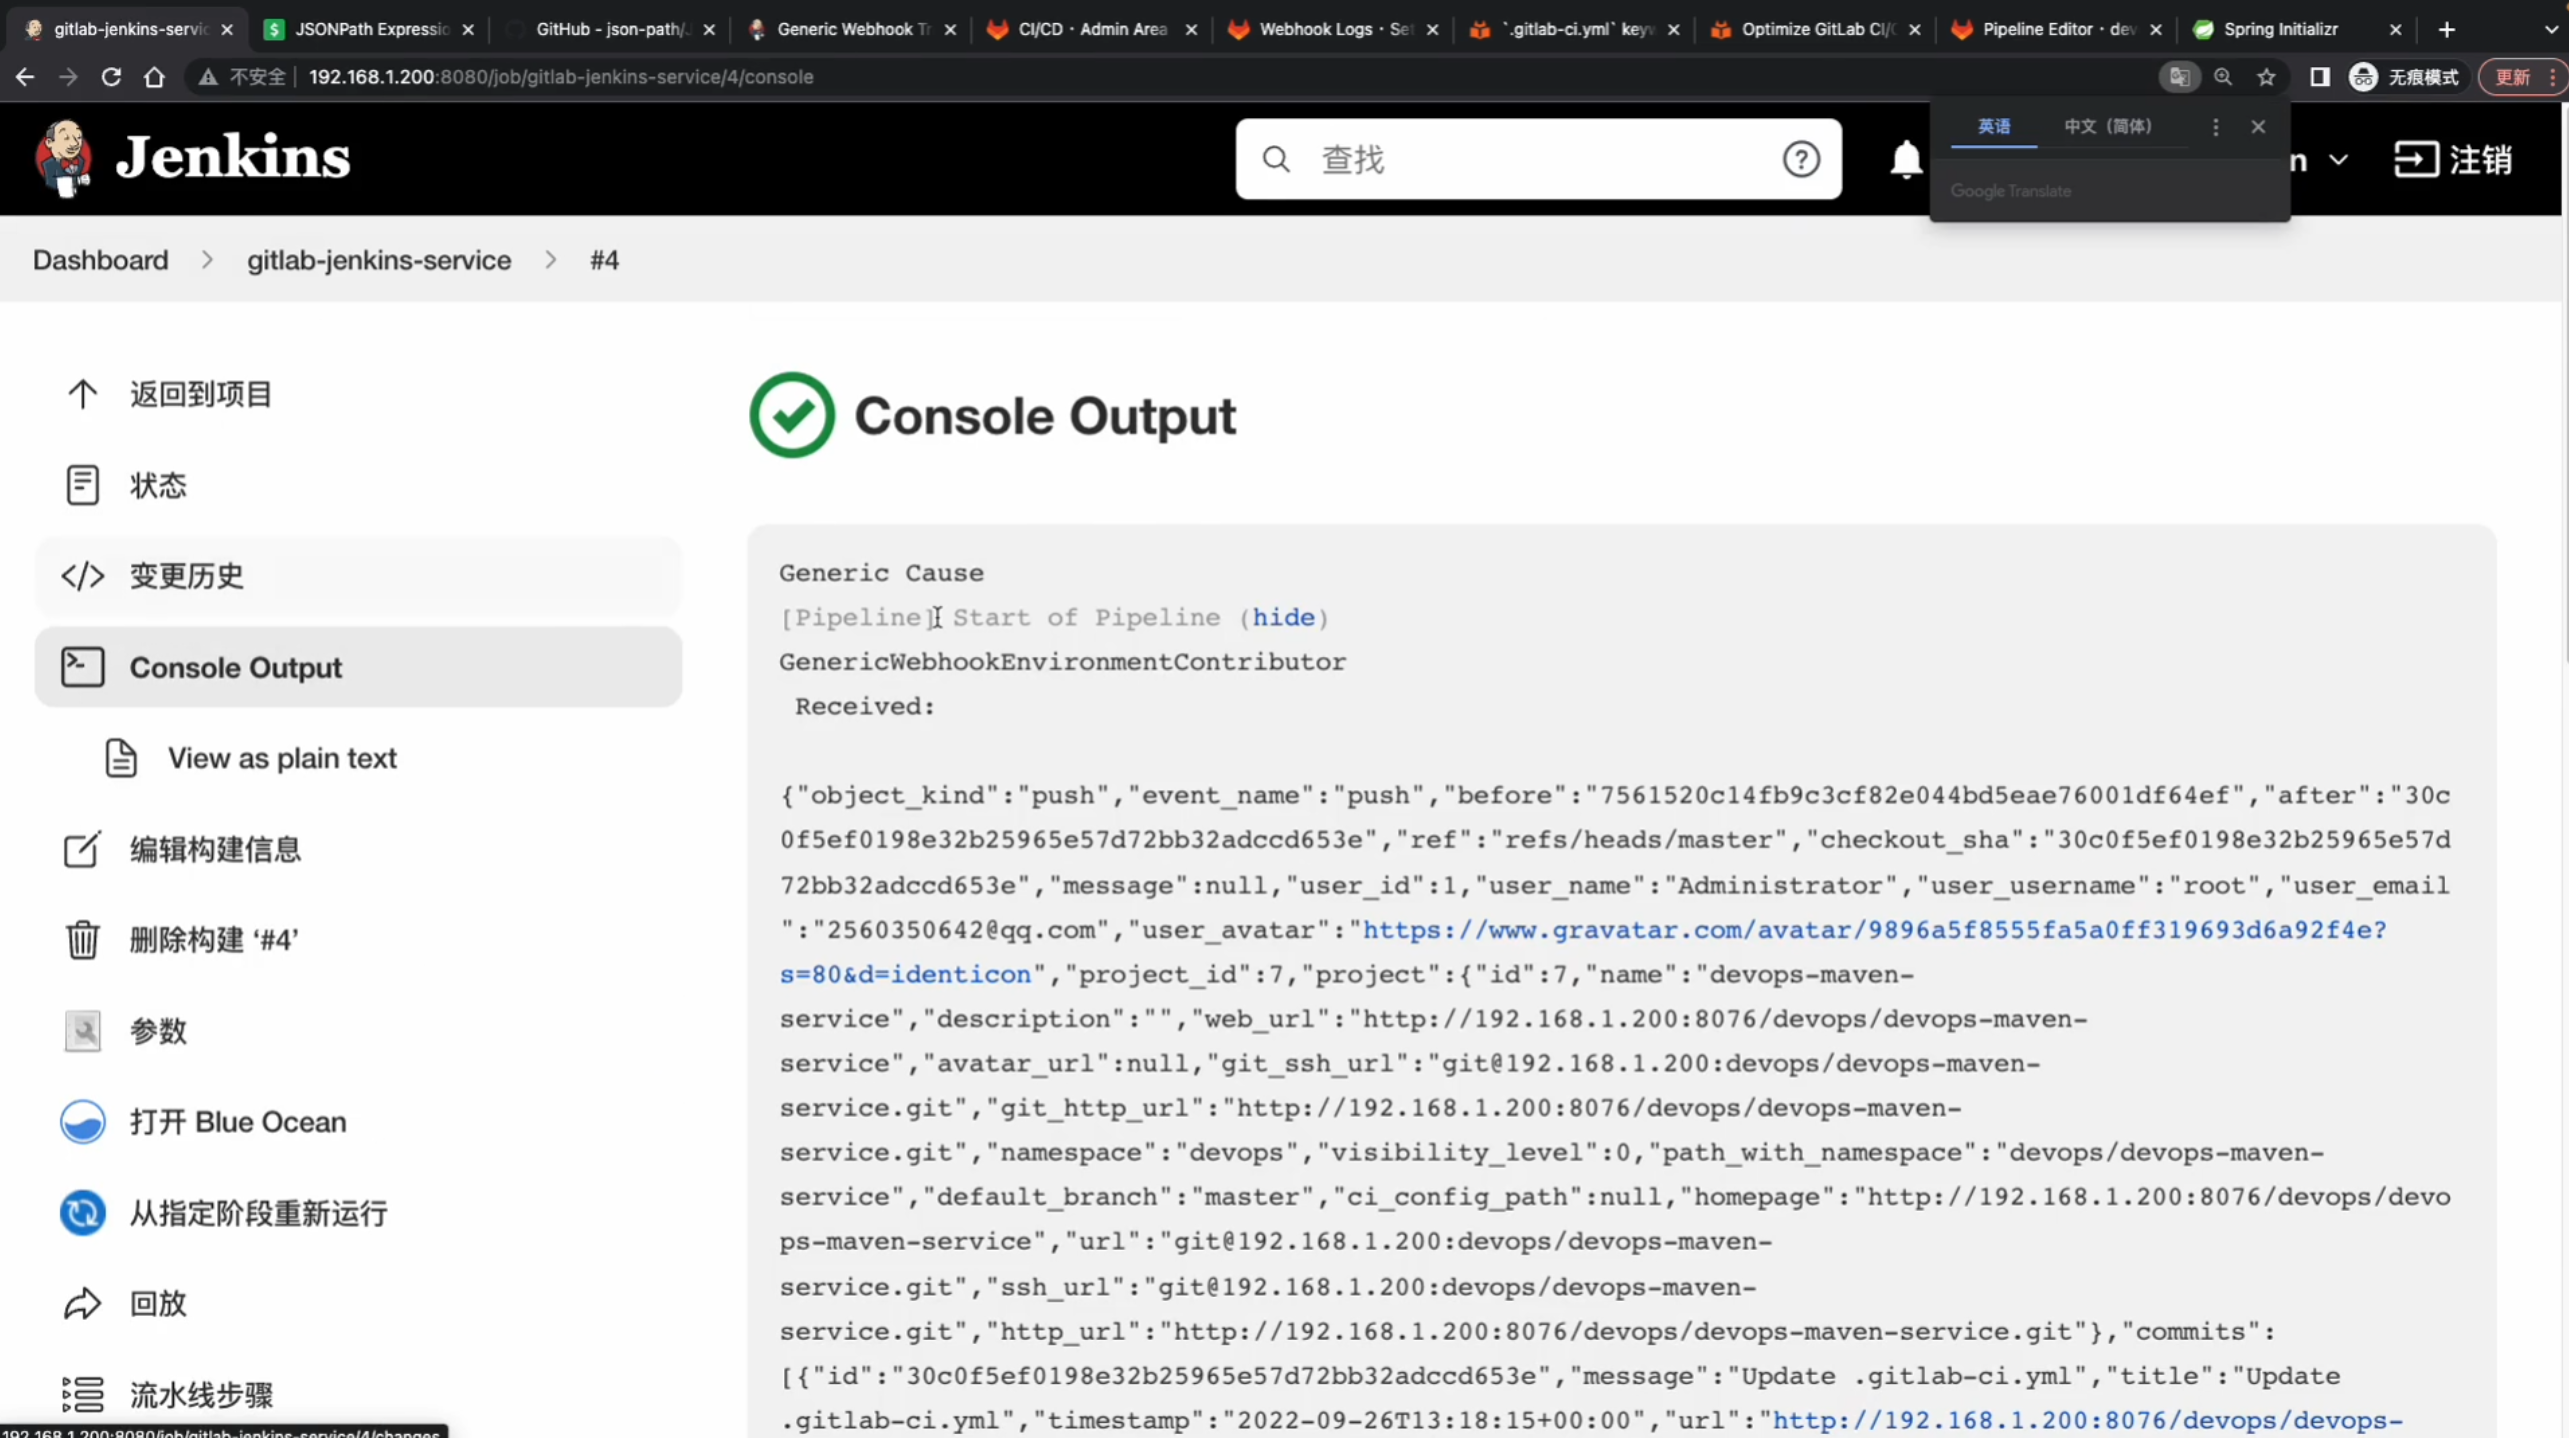This screenshot has width=2569, height=1438.
Task: Switch to the GitHub json-path tab
Action: pos(611,29)
